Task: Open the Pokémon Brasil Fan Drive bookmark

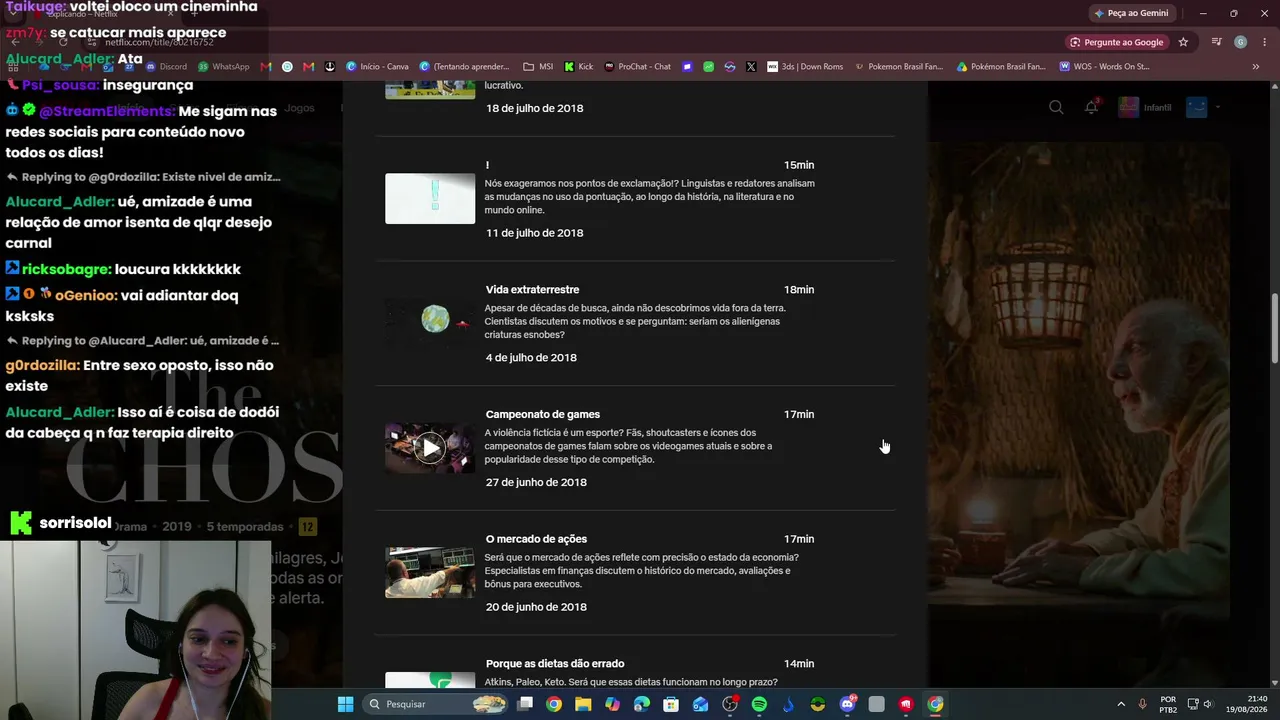Action: pyautogui.click(x=1001, y=67)
